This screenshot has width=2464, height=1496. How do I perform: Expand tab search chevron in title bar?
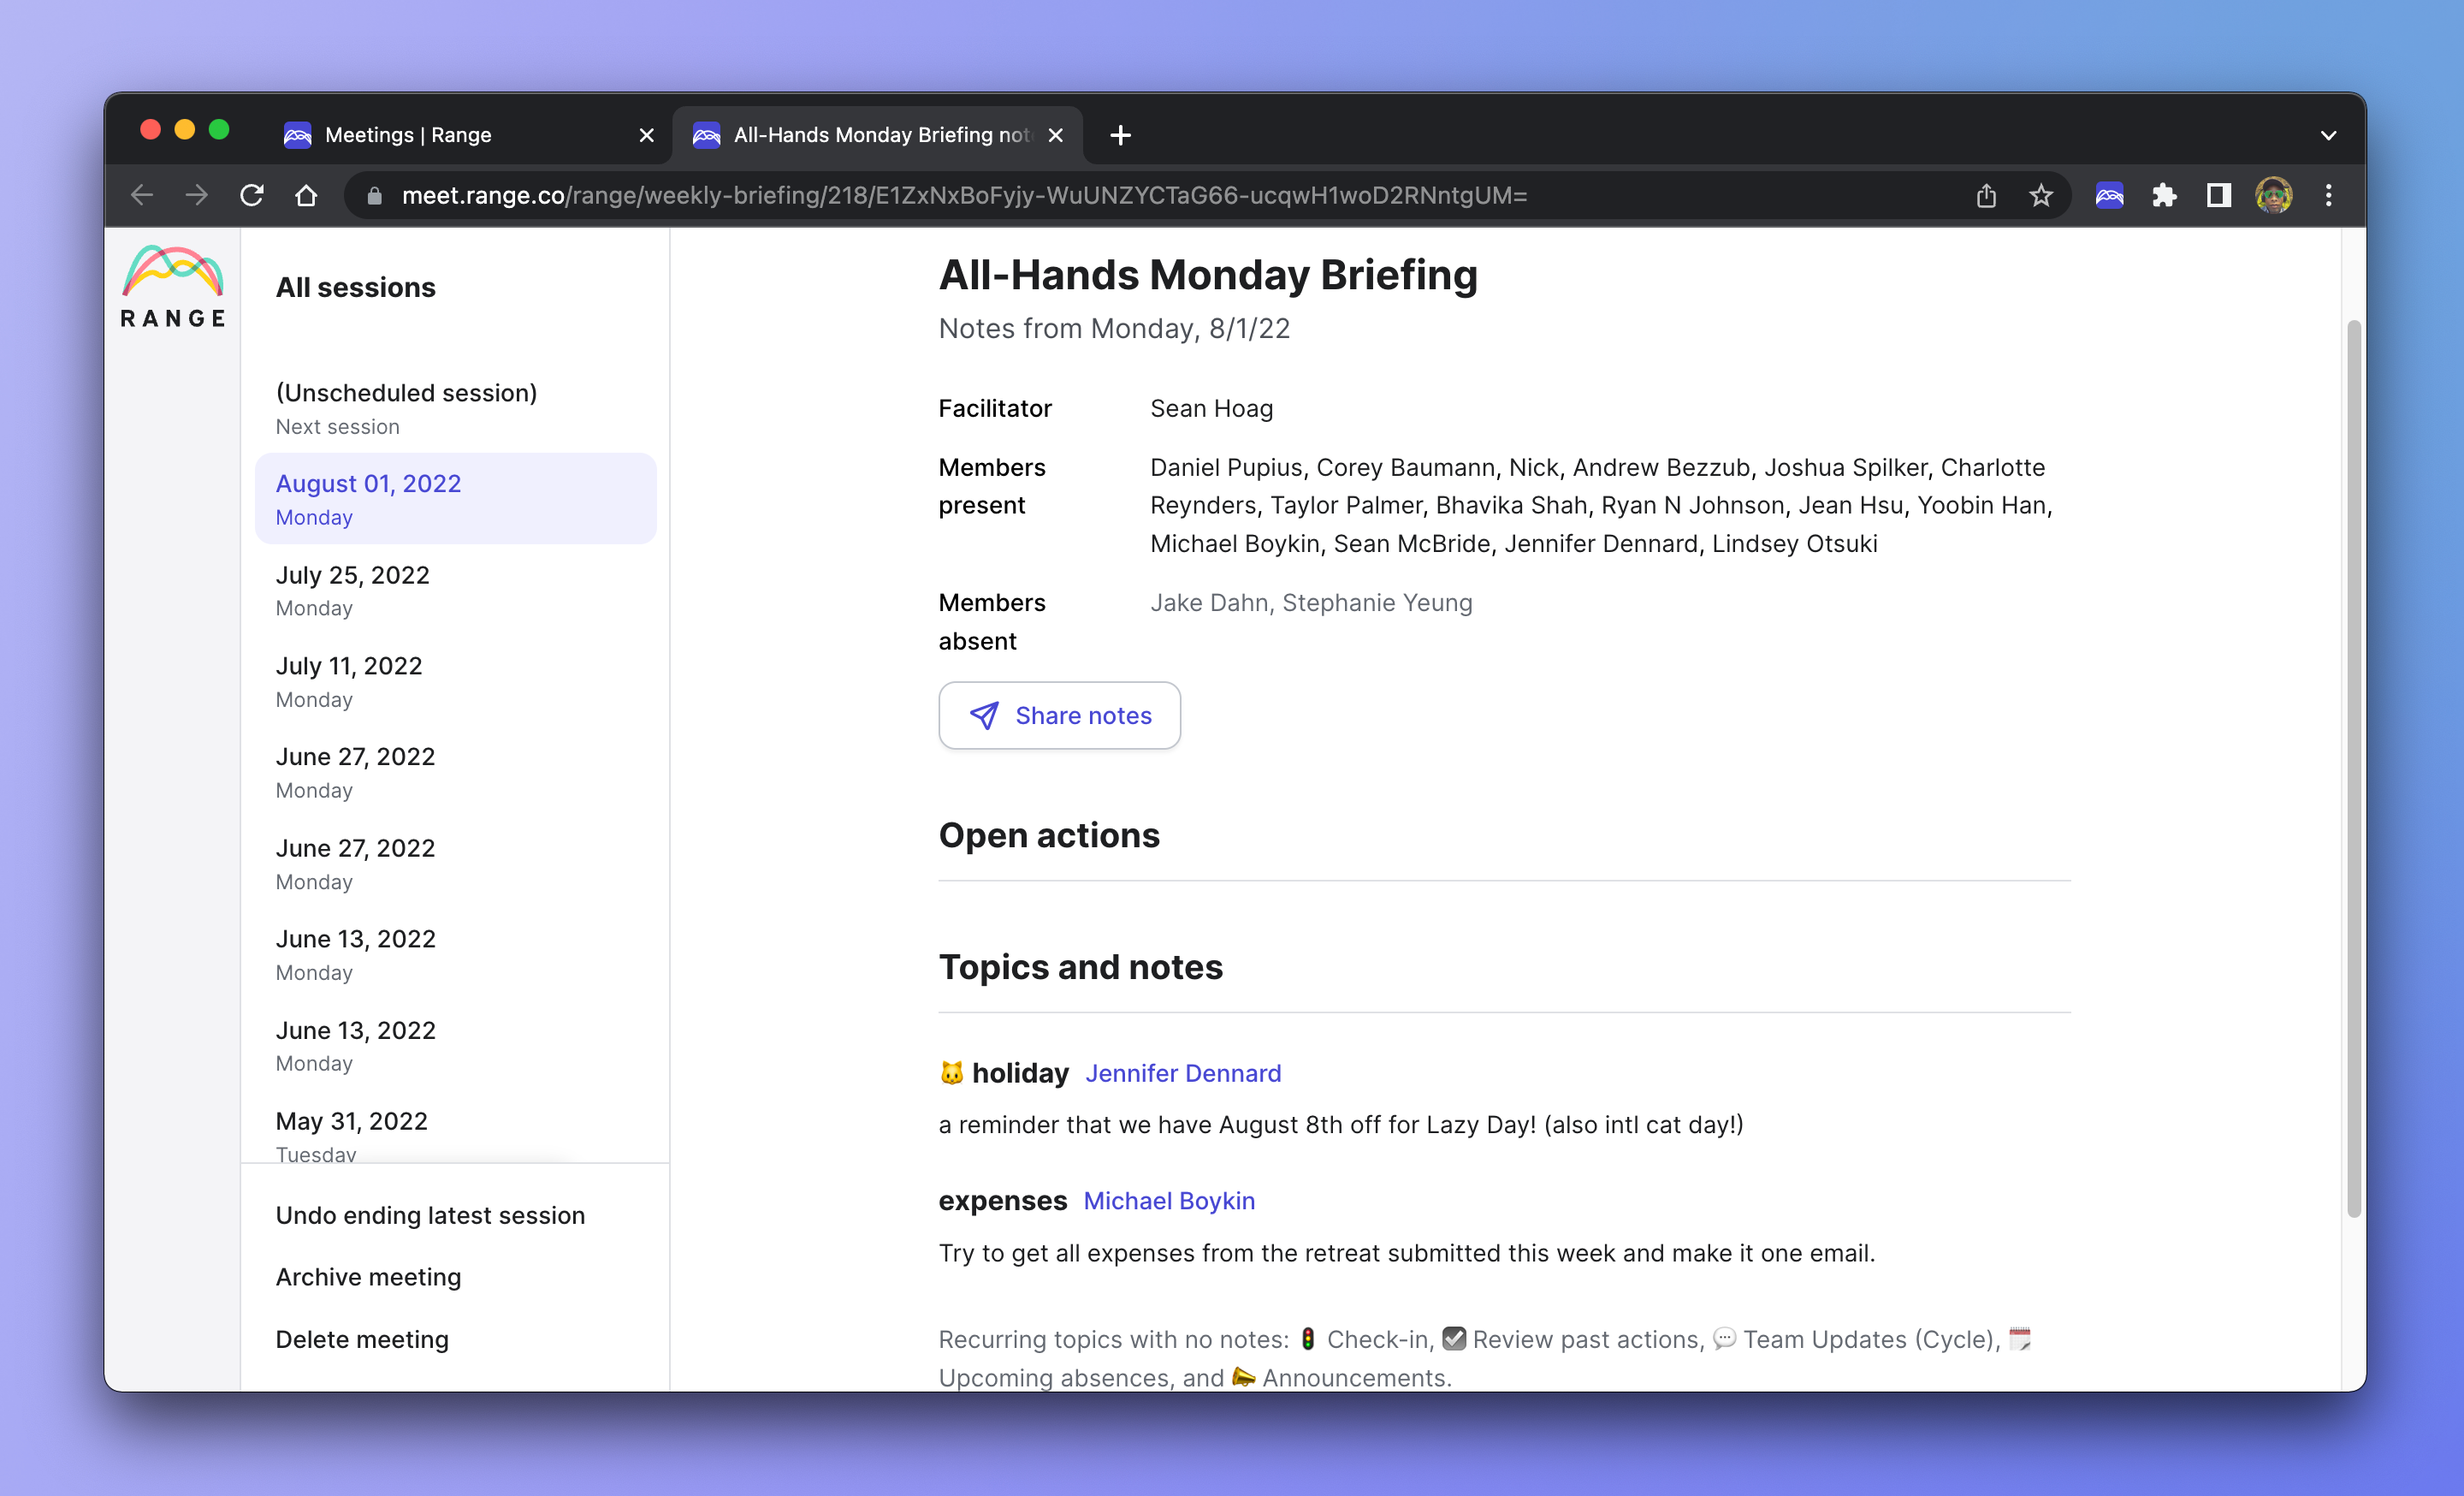pos(2329,135)
